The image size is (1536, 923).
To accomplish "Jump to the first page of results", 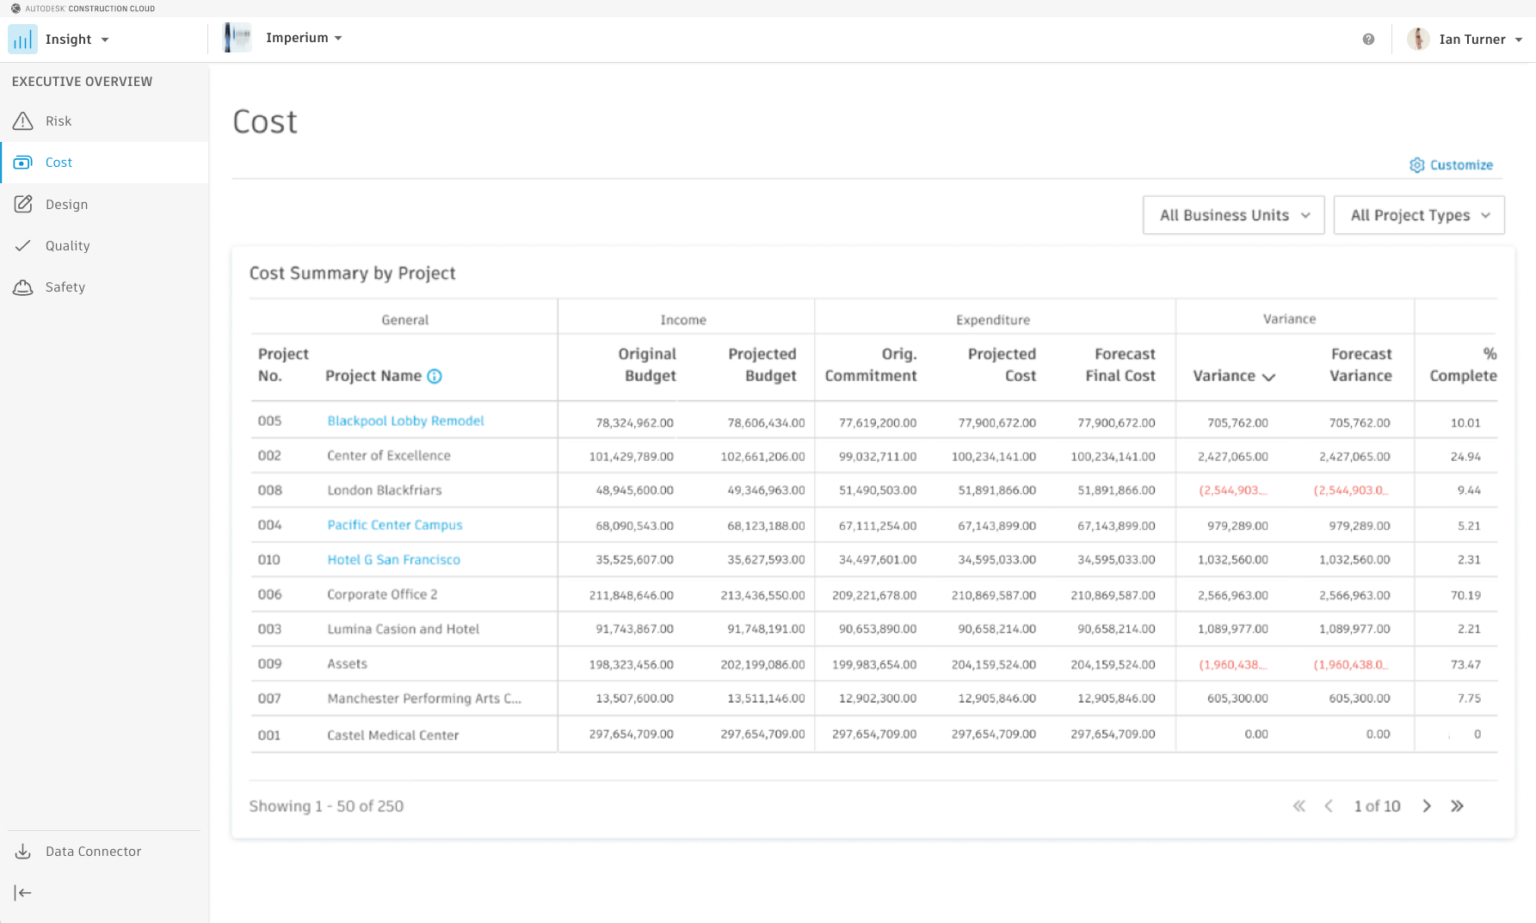I will (1299, 806).
